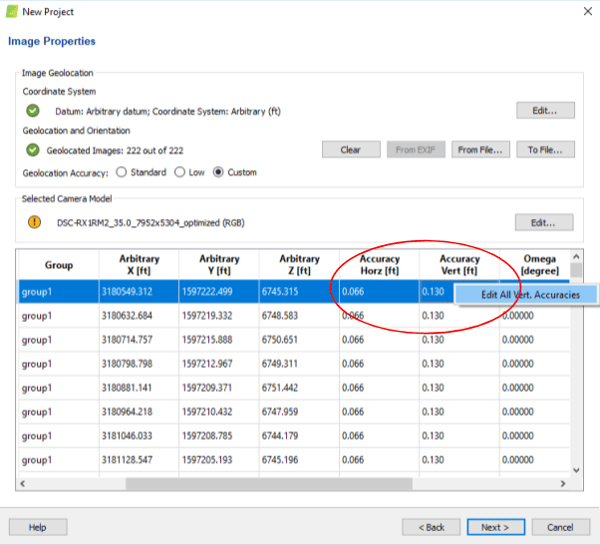Select Low geolocation accuracy

pyautogui.click(x=180, y=172)
